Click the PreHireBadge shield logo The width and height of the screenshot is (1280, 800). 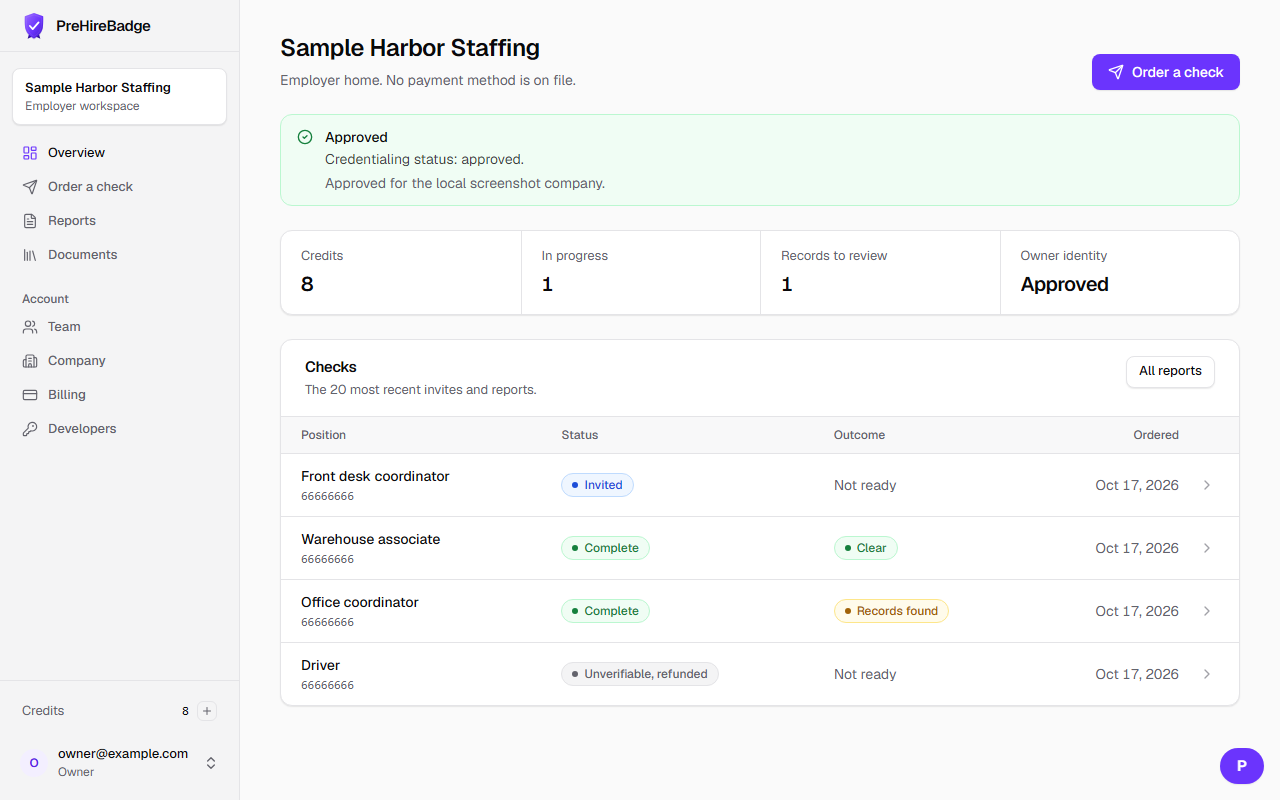coord(34,26)
